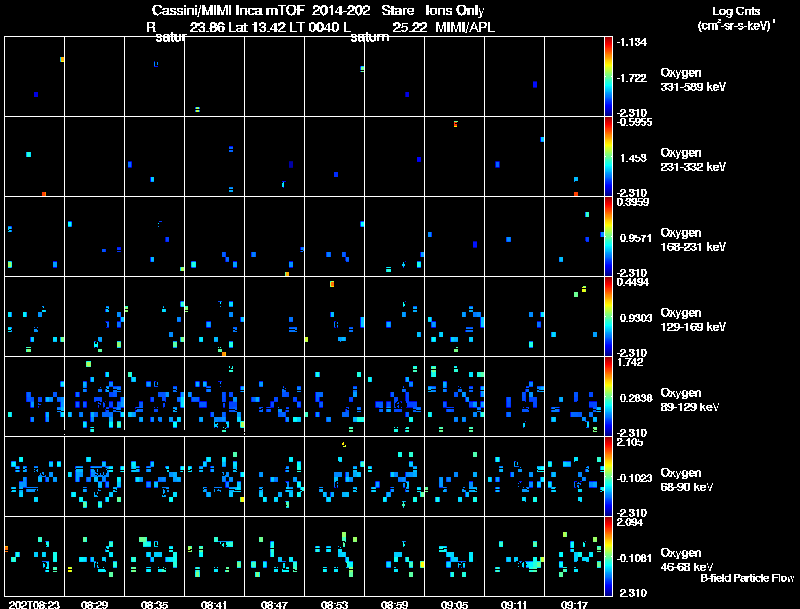Click the Oxygen 331-589 keV color bar
The image size is (800, 609).
609,76
